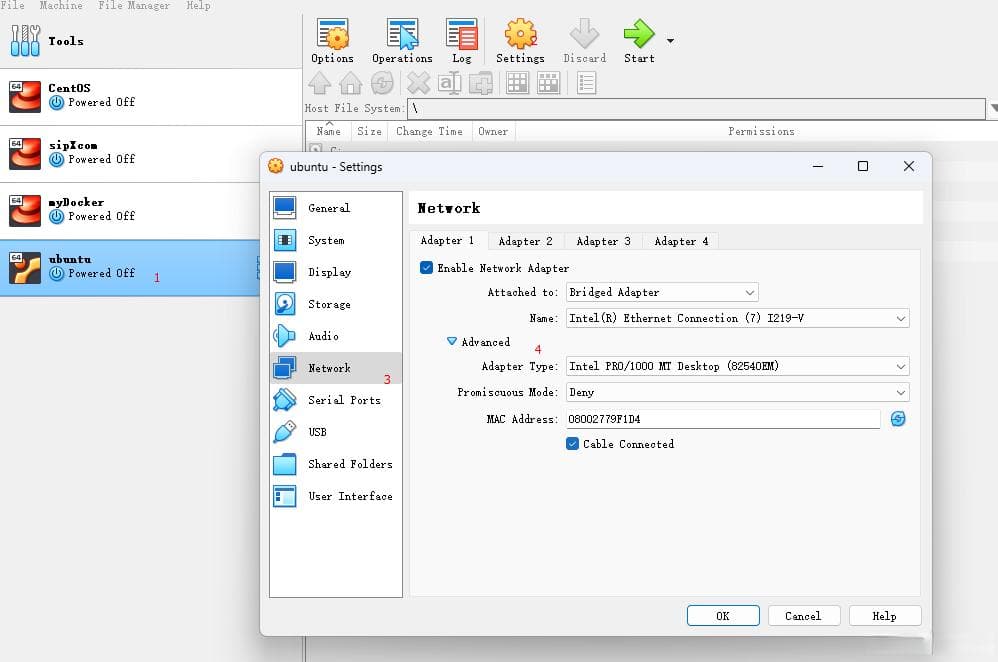This screenshot has height=662, width=998.
Task: Open the Start button dropdown arrow
Action: (x=670, y=41)
